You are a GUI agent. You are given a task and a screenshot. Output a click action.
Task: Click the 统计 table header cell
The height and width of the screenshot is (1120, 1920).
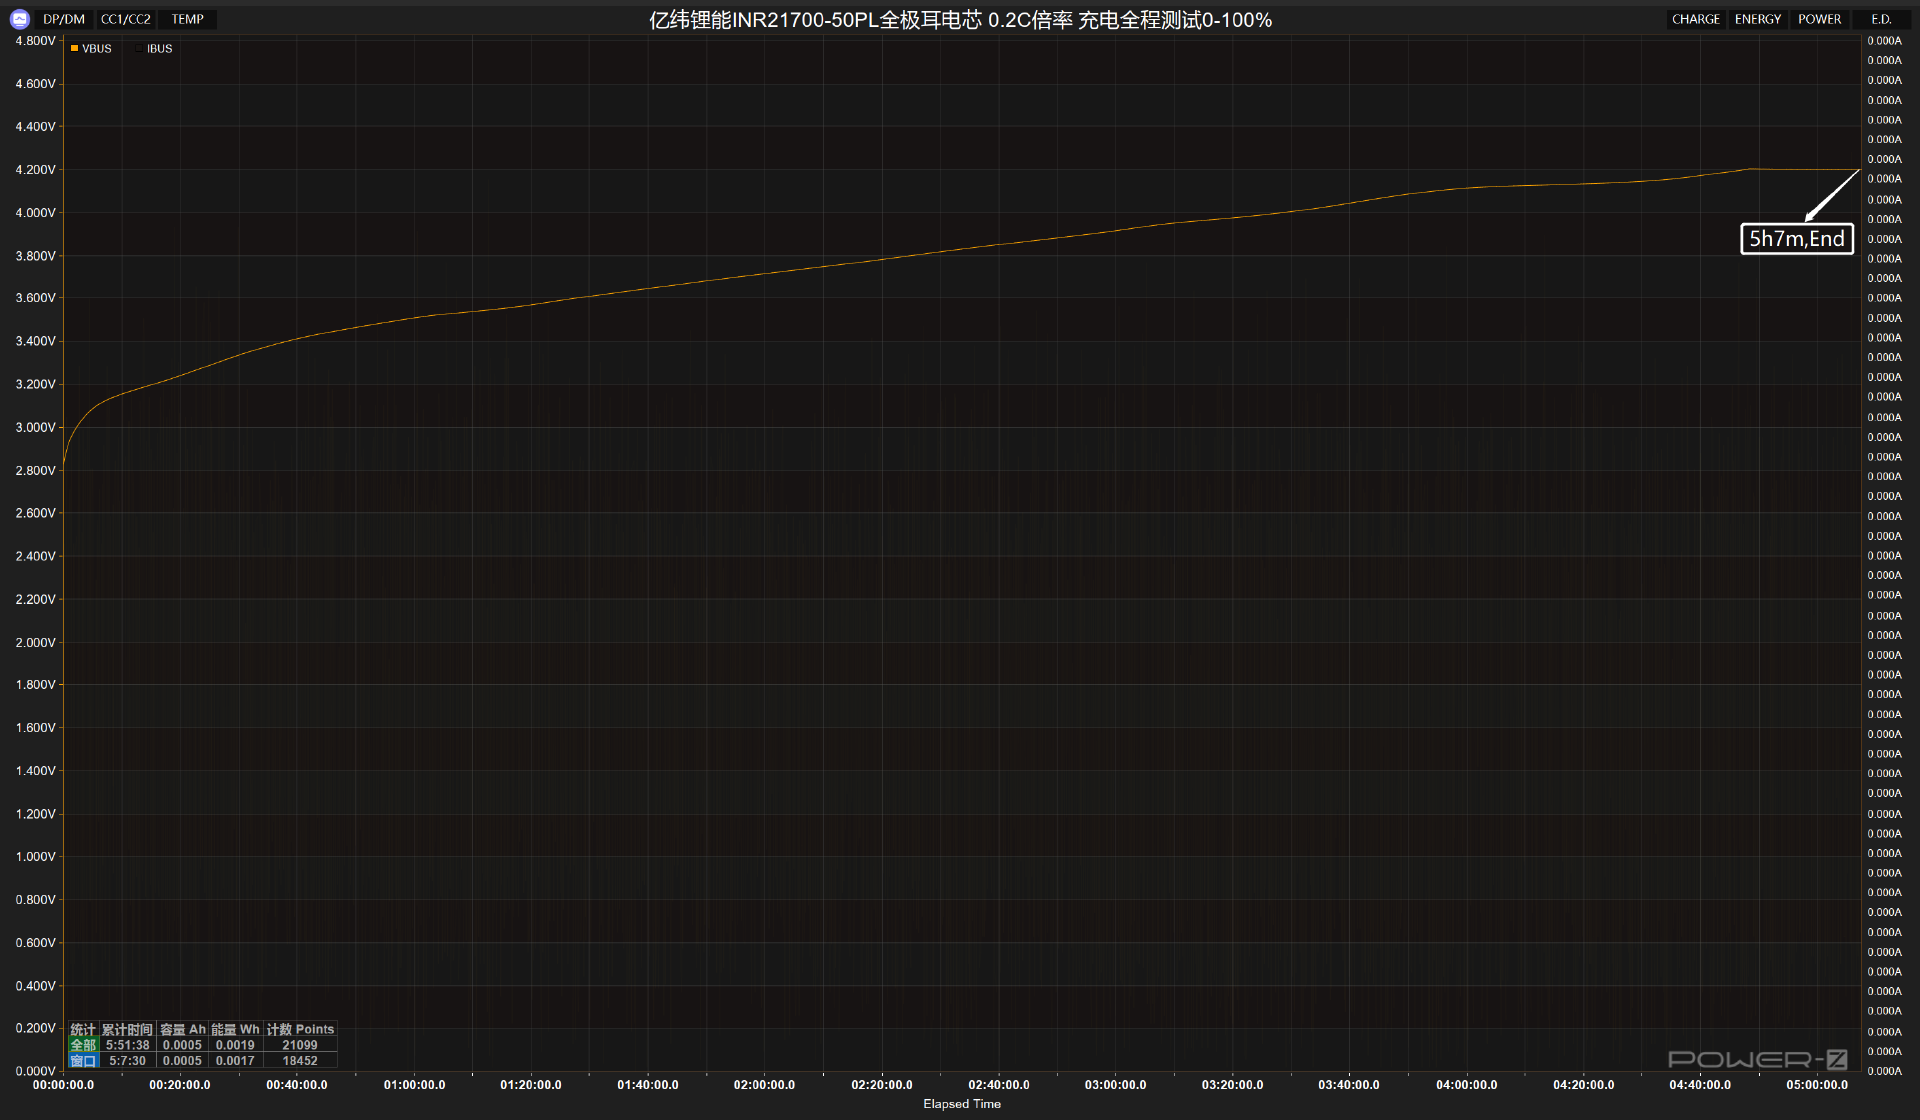[83, 1029]
